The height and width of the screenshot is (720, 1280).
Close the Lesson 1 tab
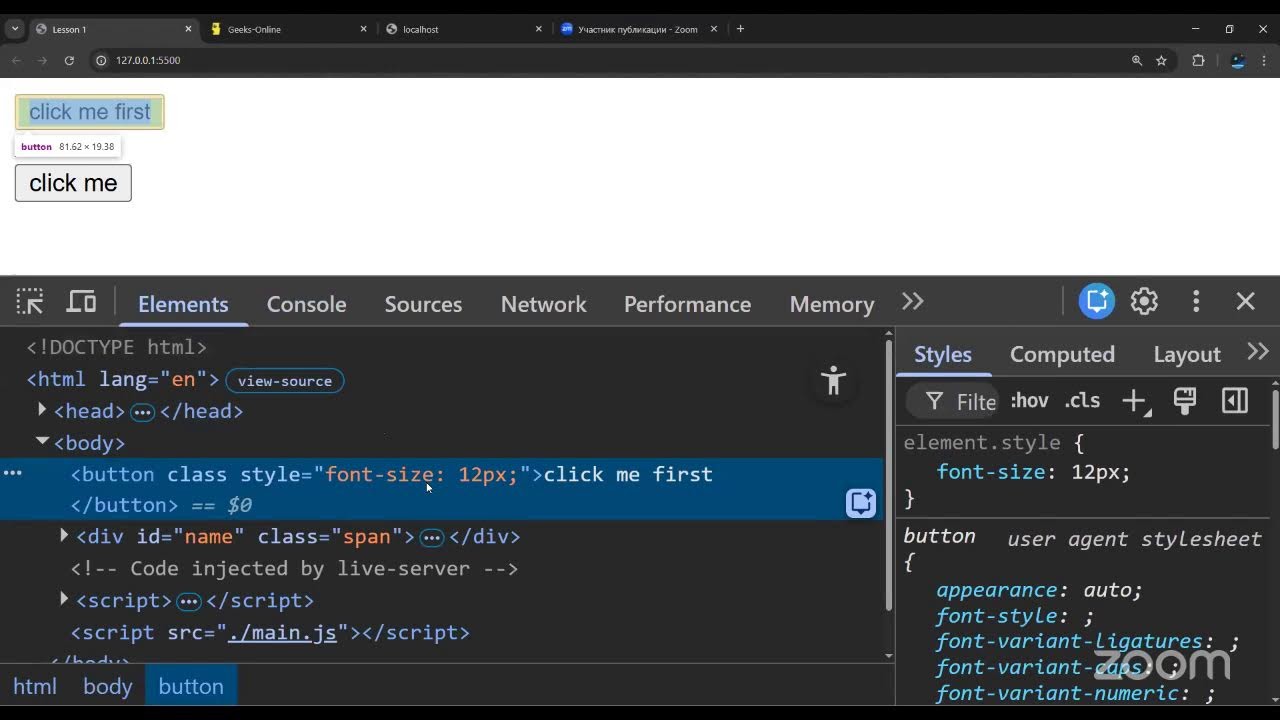(x=188, y=29)
